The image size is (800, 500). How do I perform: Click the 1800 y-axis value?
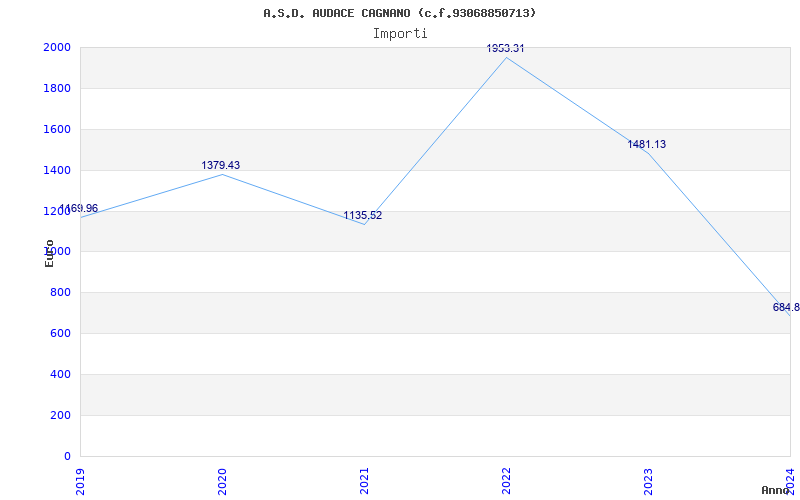tap(57, 88)
